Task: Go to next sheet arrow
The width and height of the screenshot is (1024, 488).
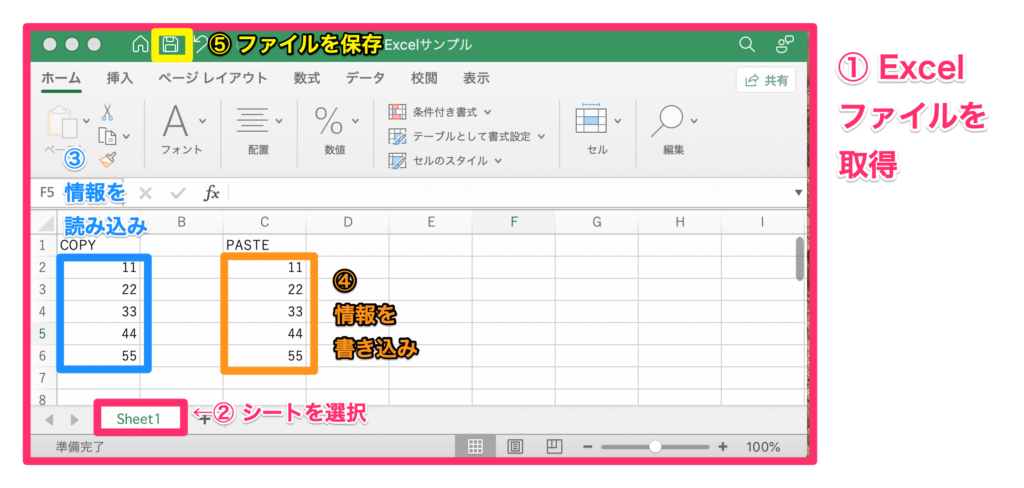Action: click(74, 419)
